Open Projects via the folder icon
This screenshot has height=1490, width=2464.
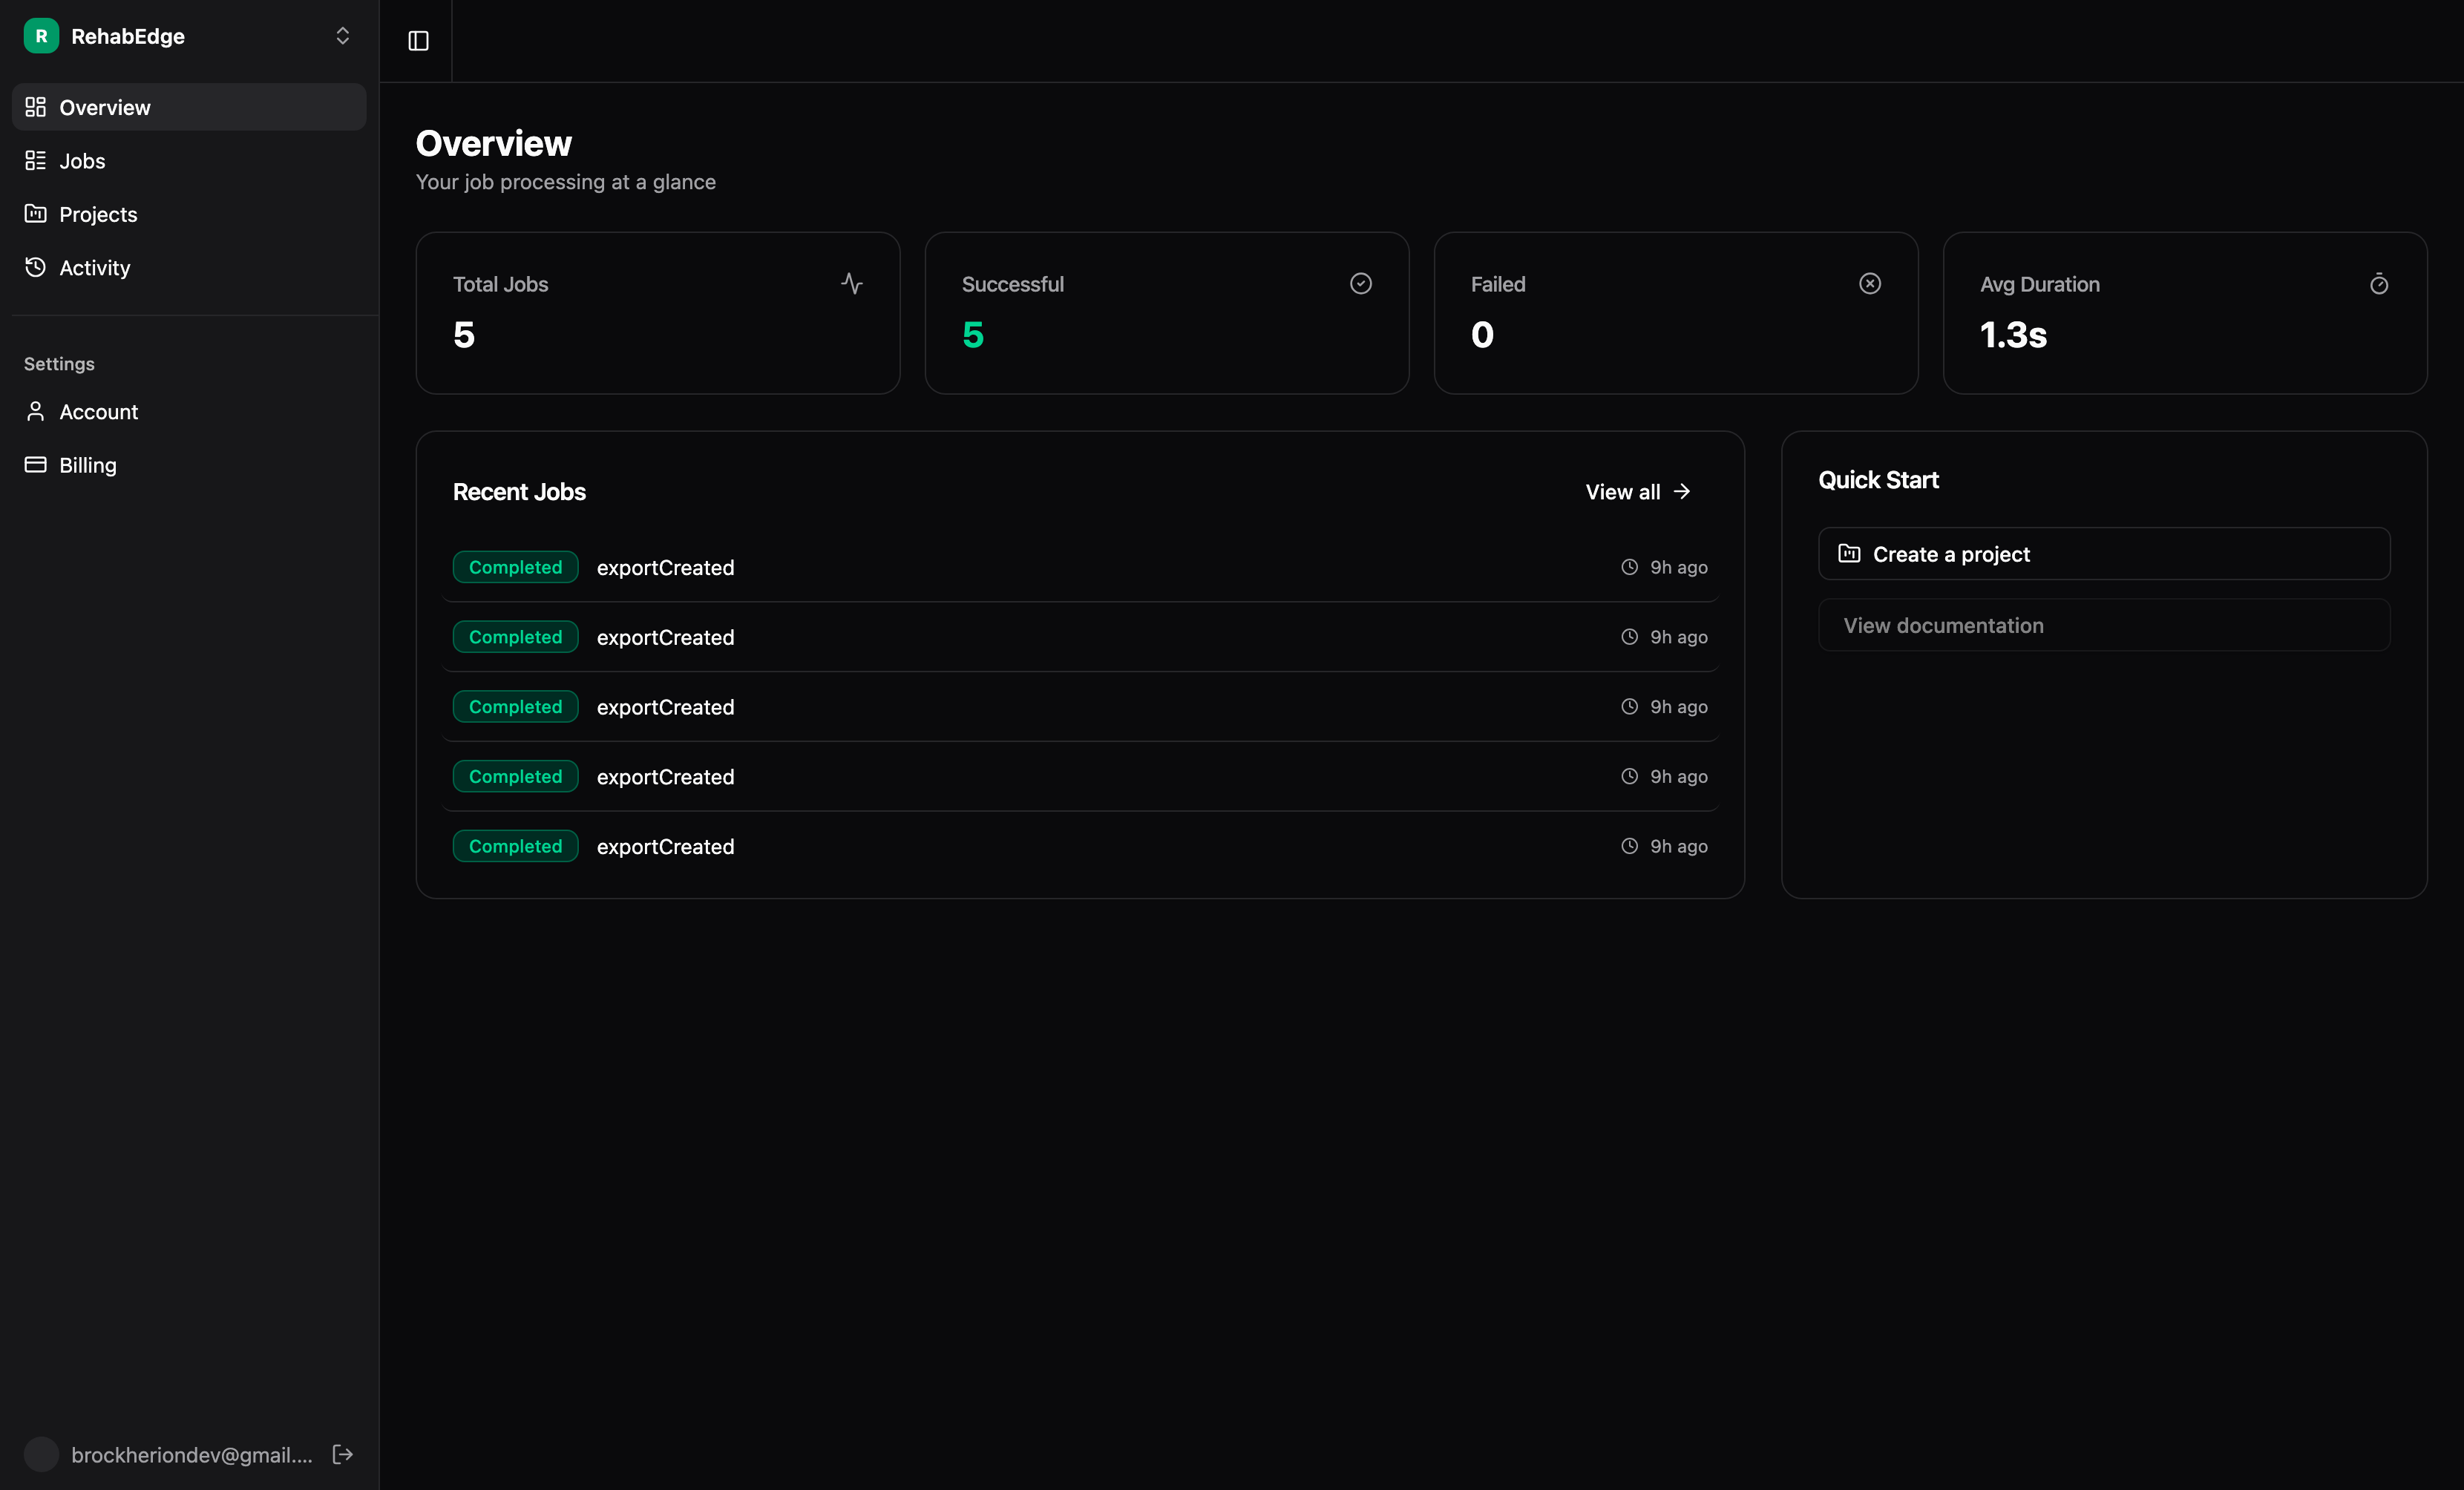pyautogui.click(x=34, y=213)
